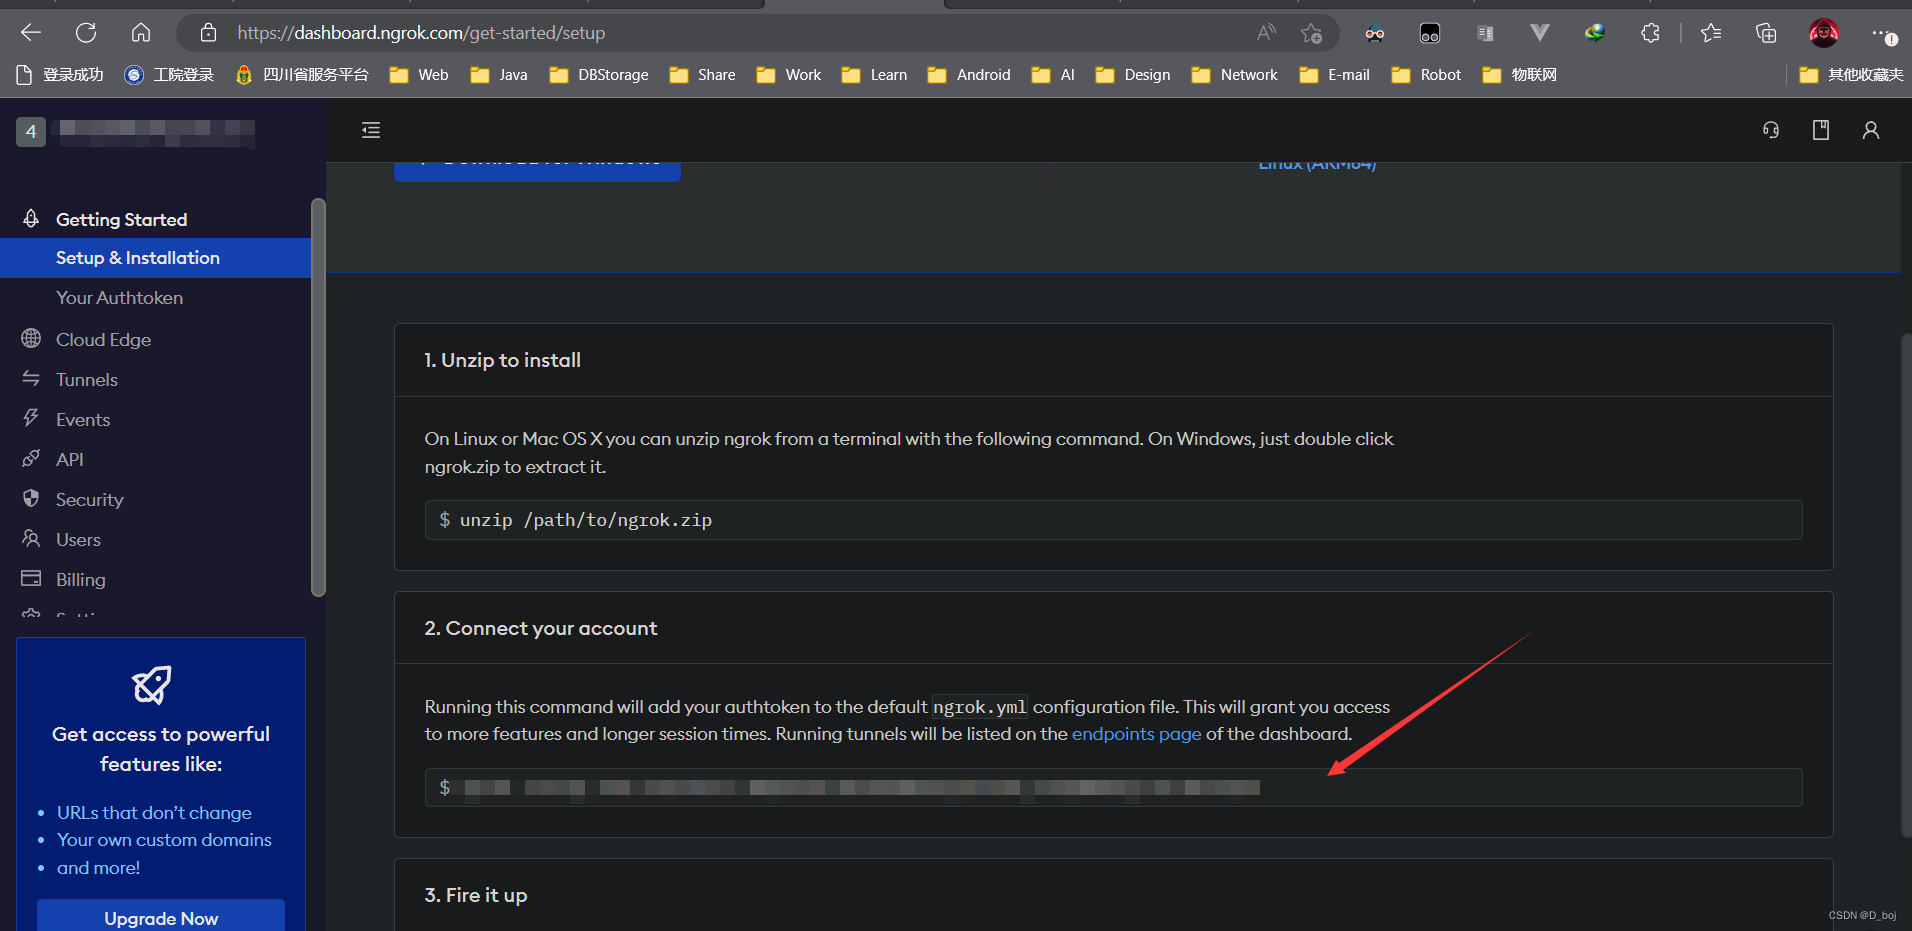Open the browser home page
Viewport: 1912px width, 931px height.
141,33
